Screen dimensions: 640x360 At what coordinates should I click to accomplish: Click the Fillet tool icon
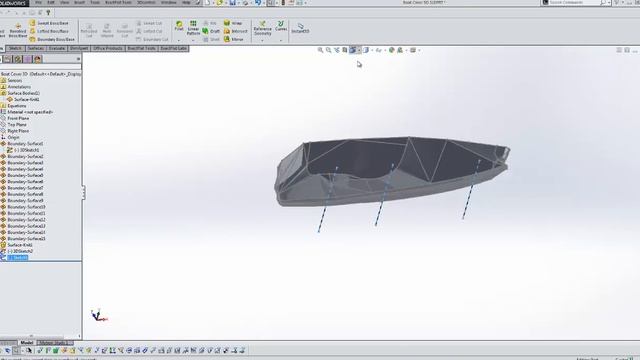coord(179,26)
